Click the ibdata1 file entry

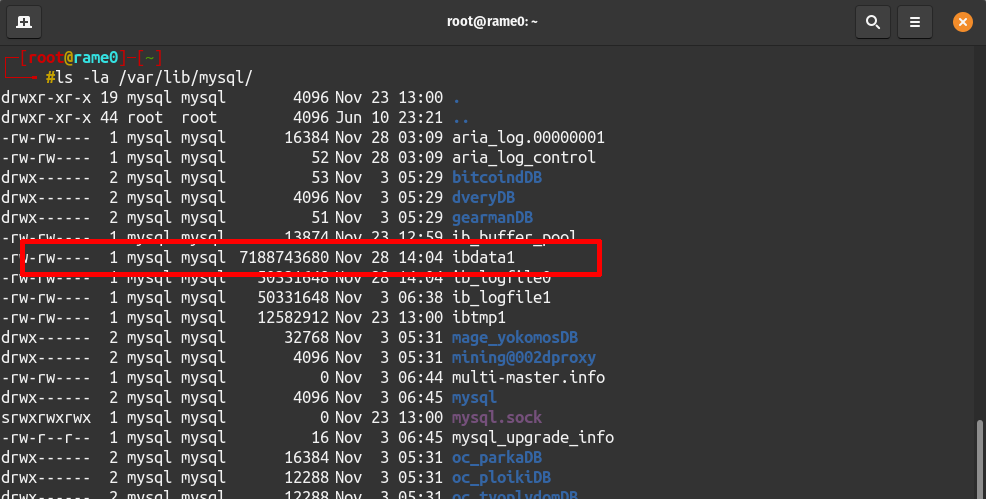(484, 257)
